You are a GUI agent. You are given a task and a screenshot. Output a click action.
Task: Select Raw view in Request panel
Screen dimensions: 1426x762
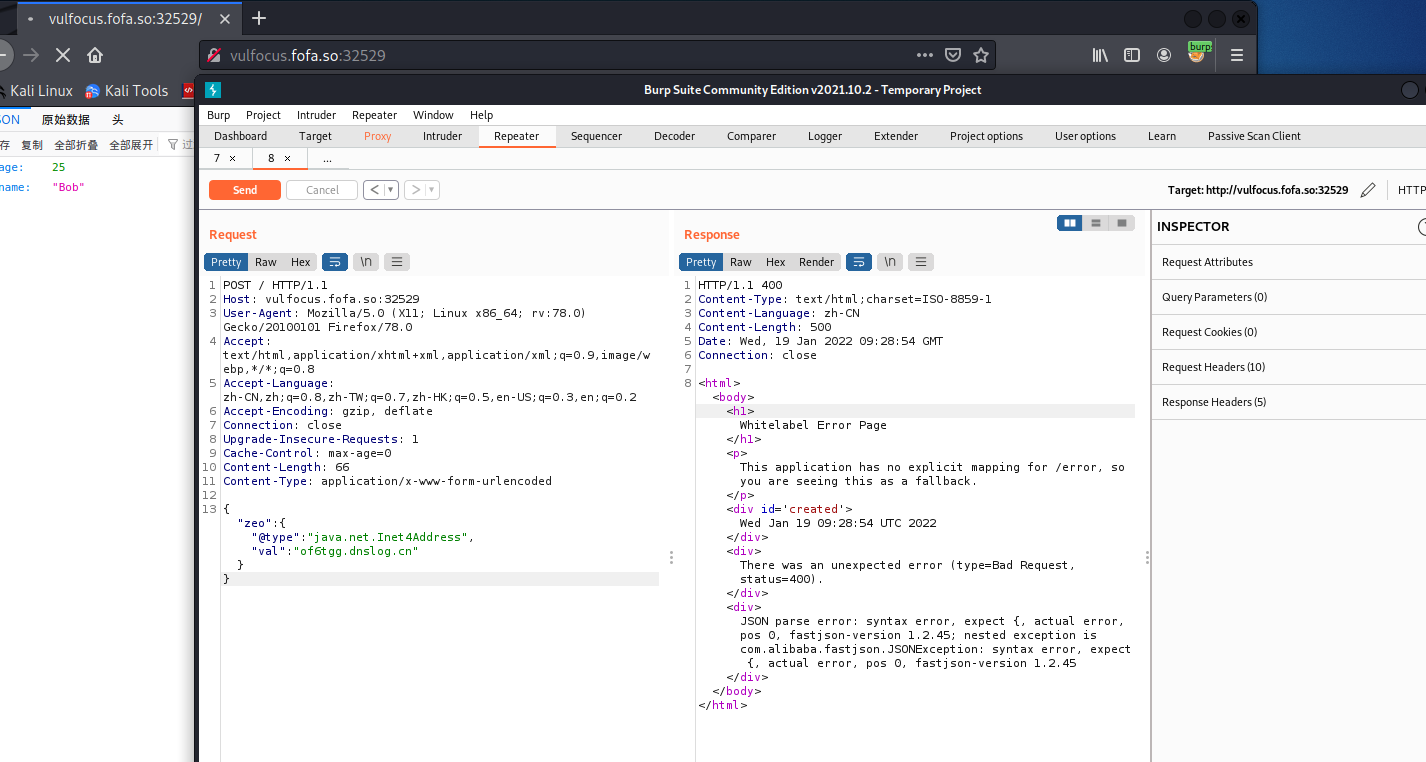(x=266, y=262)
